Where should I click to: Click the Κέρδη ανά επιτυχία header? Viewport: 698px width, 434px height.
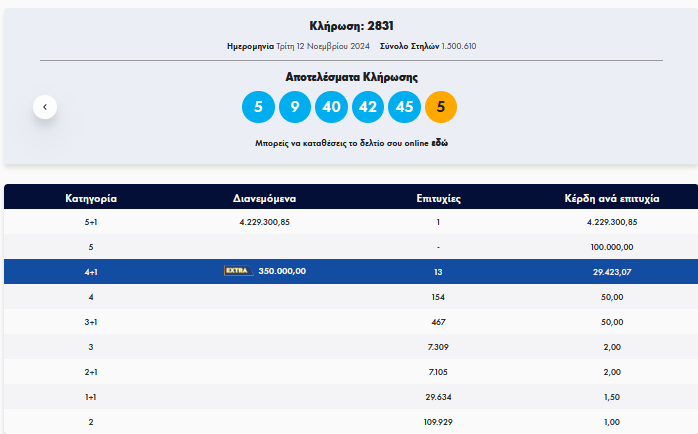tap(612, 198)
